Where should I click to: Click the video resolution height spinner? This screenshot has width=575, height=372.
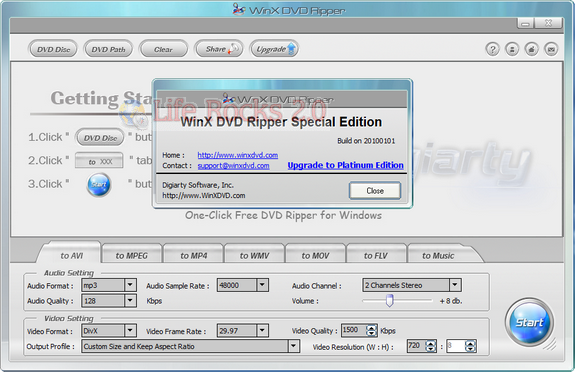point(470,346)
